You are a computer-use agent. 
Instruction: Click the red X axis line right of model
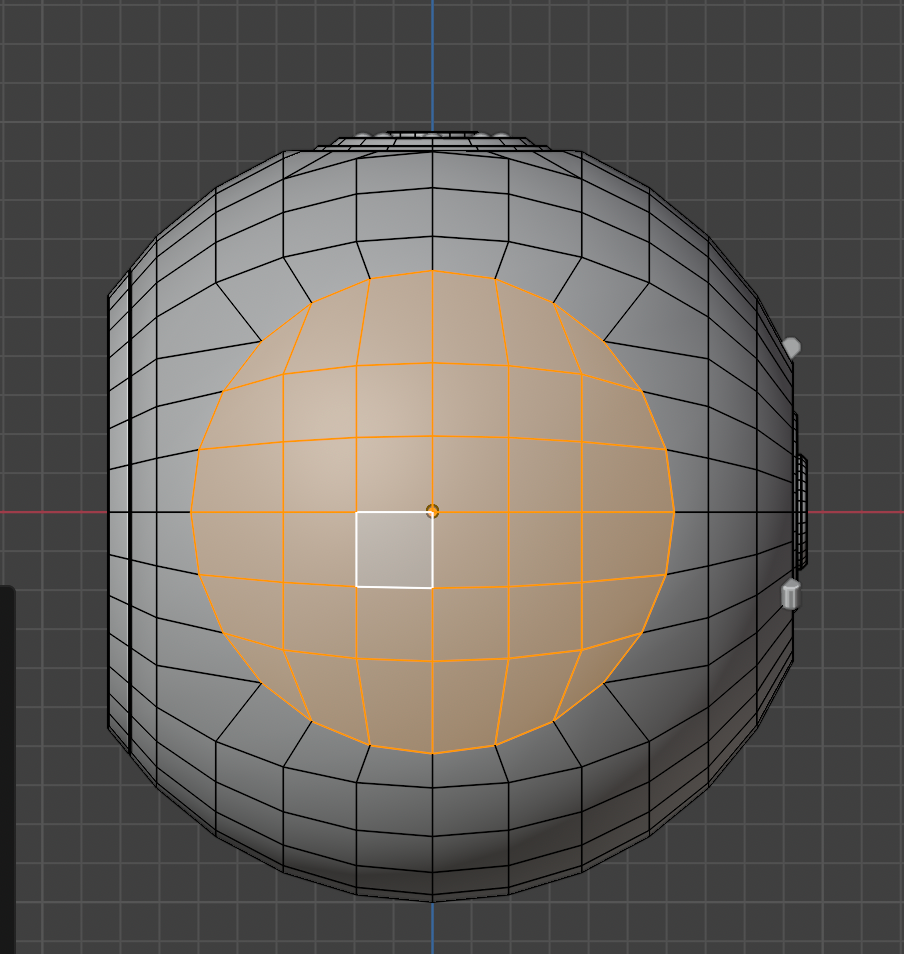tap(860, 512)
